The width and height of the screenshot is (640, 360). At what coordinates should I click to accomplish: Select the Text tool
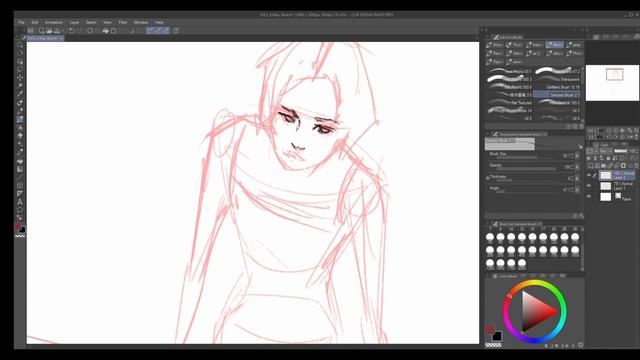20,202
